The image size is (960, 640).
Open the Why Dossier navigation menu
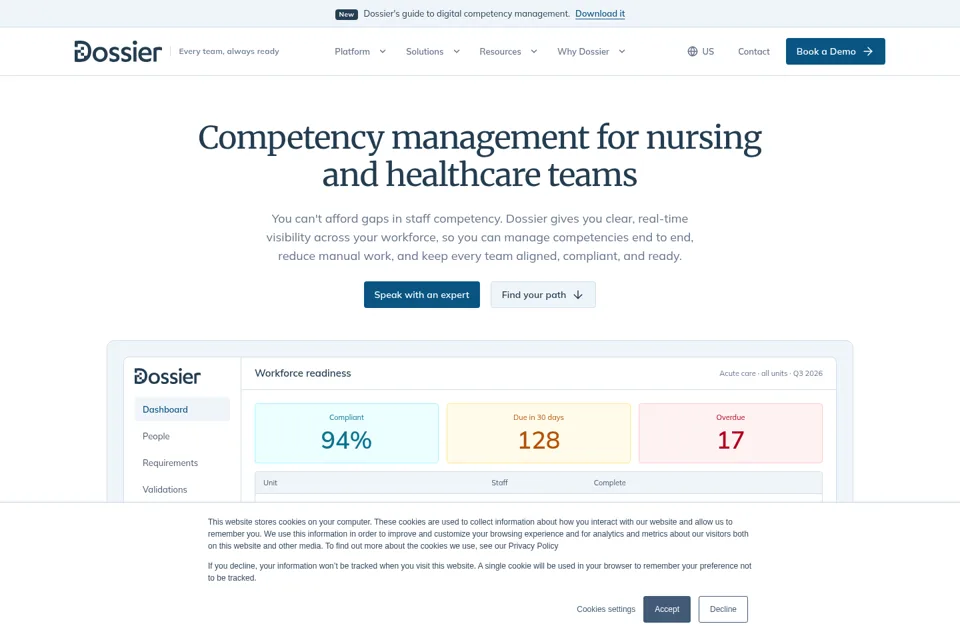pyautogui.click(x=591, y=51)
